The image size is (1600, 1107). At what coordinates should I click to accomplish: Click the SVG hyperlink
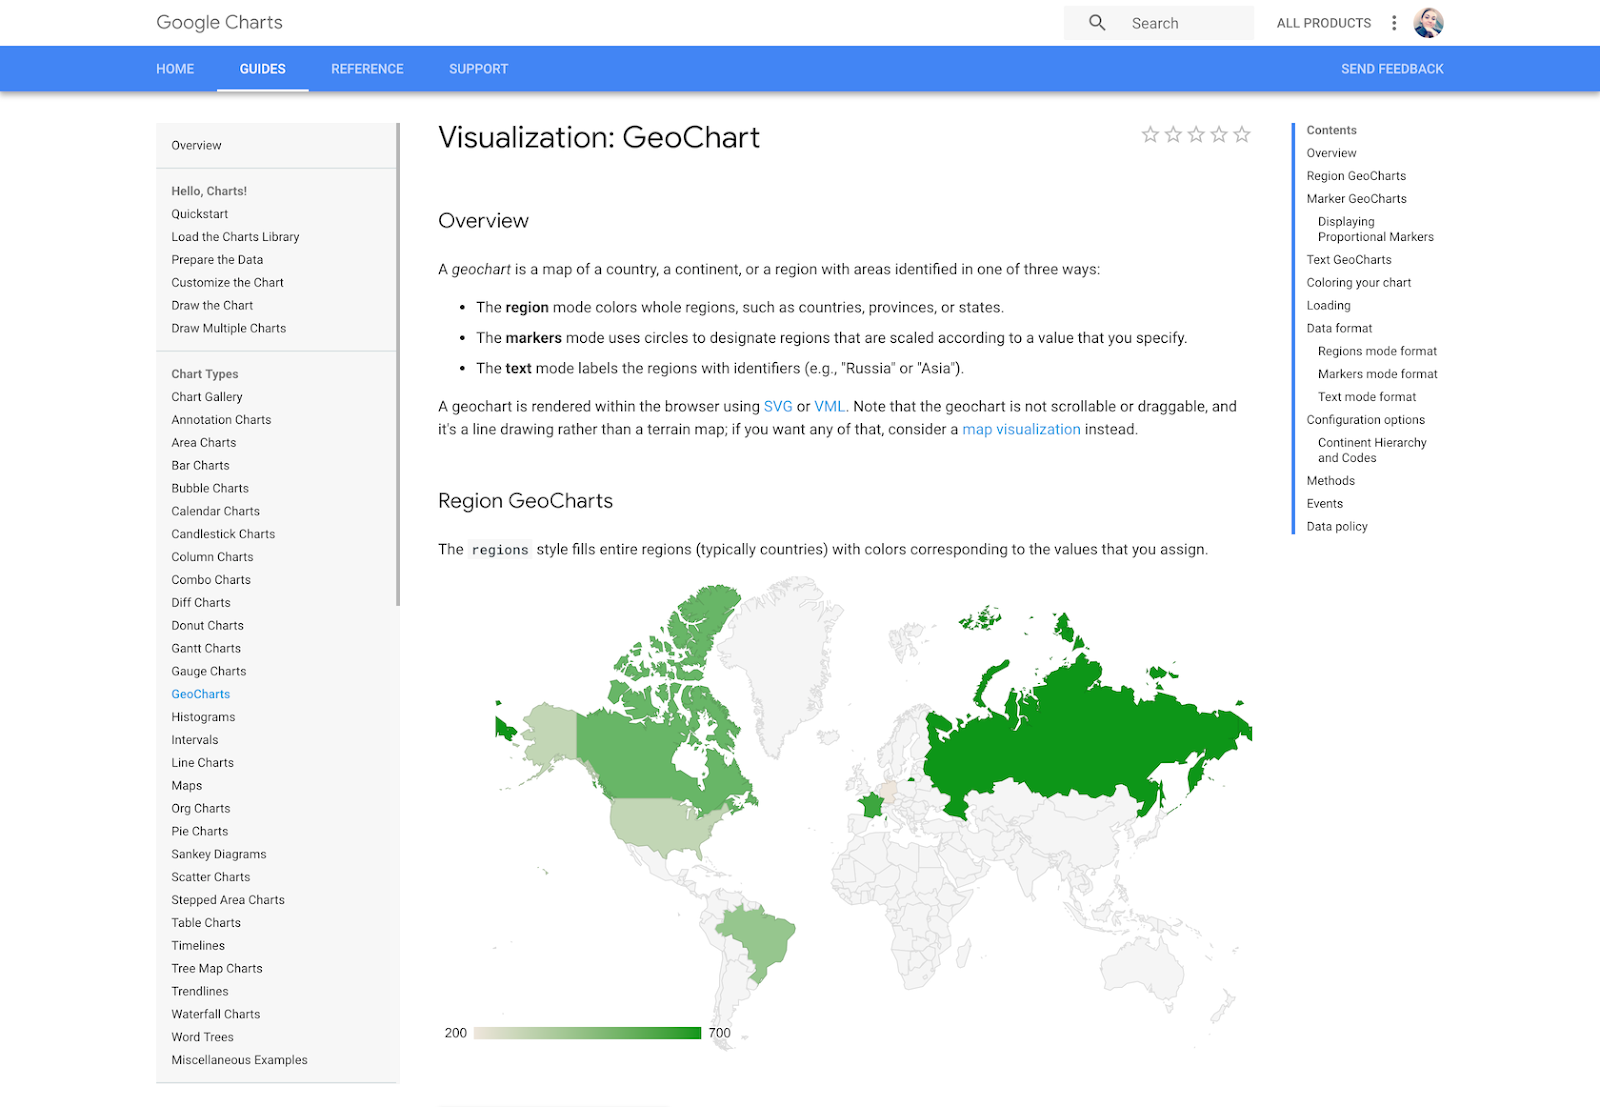[778, 406]
